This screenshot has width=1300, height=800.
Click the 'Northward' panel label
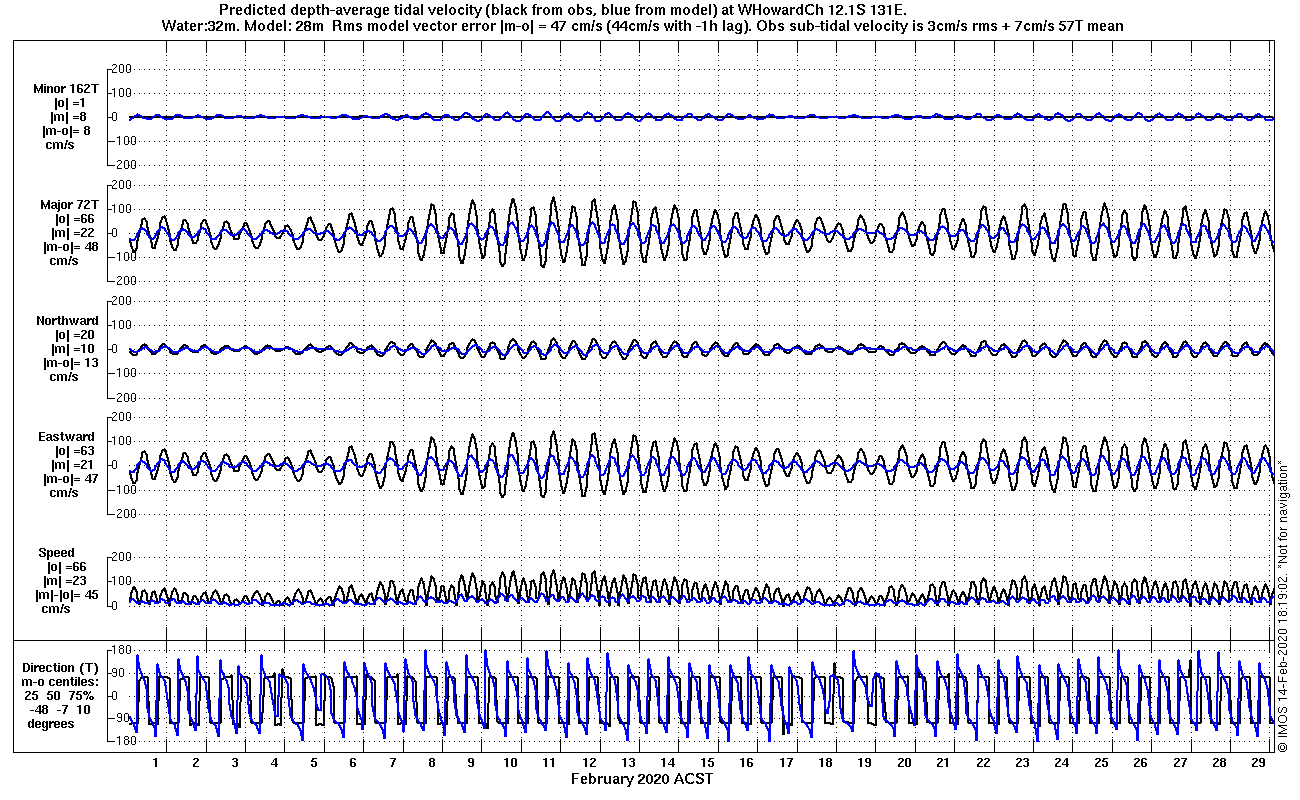pyautogui.click(x=67, y=321)
